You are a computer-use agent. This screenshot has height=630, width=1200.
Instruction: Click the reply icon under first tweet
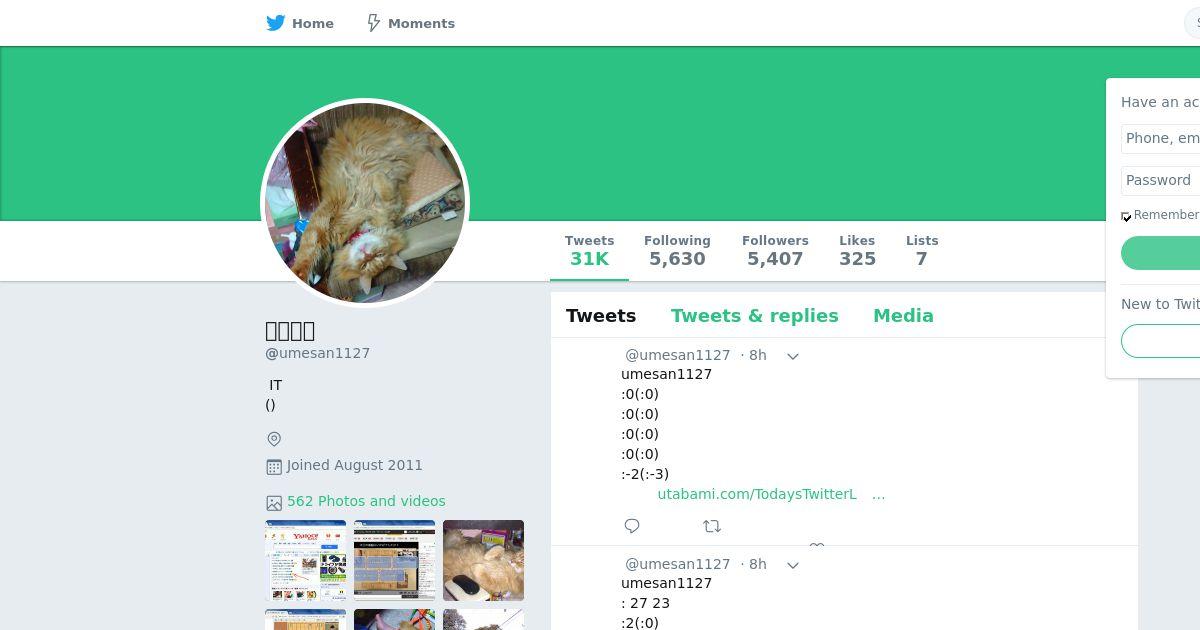(x=632, y=526)
